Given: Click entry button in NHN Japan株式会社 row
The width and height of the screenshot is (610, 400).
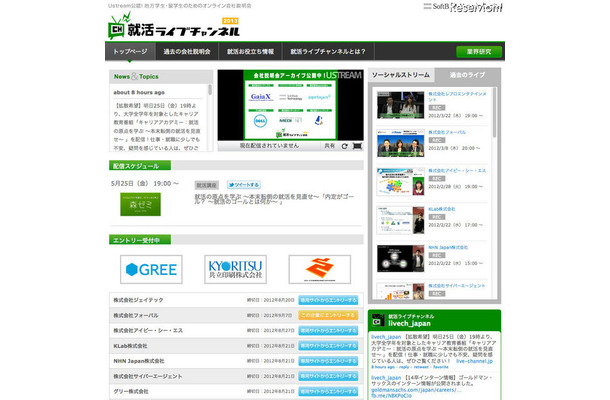Looking at the screenshot, I should click(328, 361).
